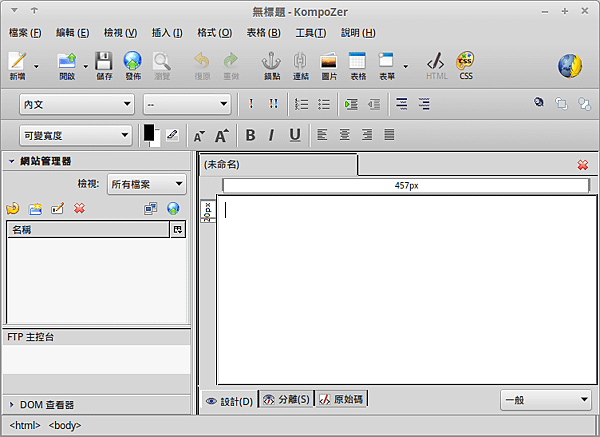Image resolution: width=600 pixels, height=437 pixels.
Task: Click the KompoZer globe logo
Action: point(570,66)
